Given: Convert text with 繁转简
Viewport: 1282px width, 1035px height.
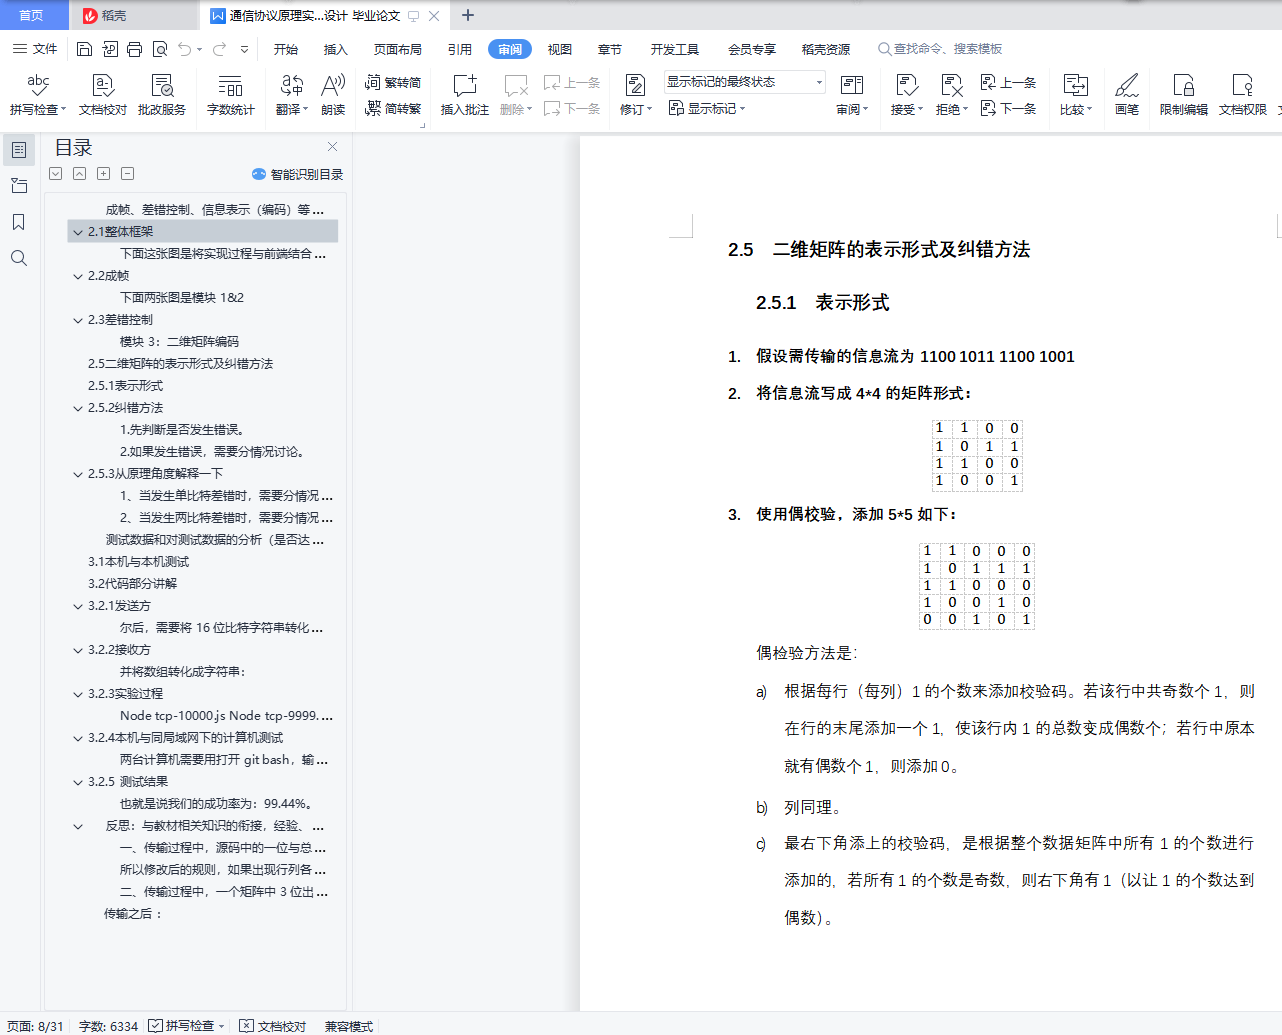Looking at the screenshot, I should 393,83.
